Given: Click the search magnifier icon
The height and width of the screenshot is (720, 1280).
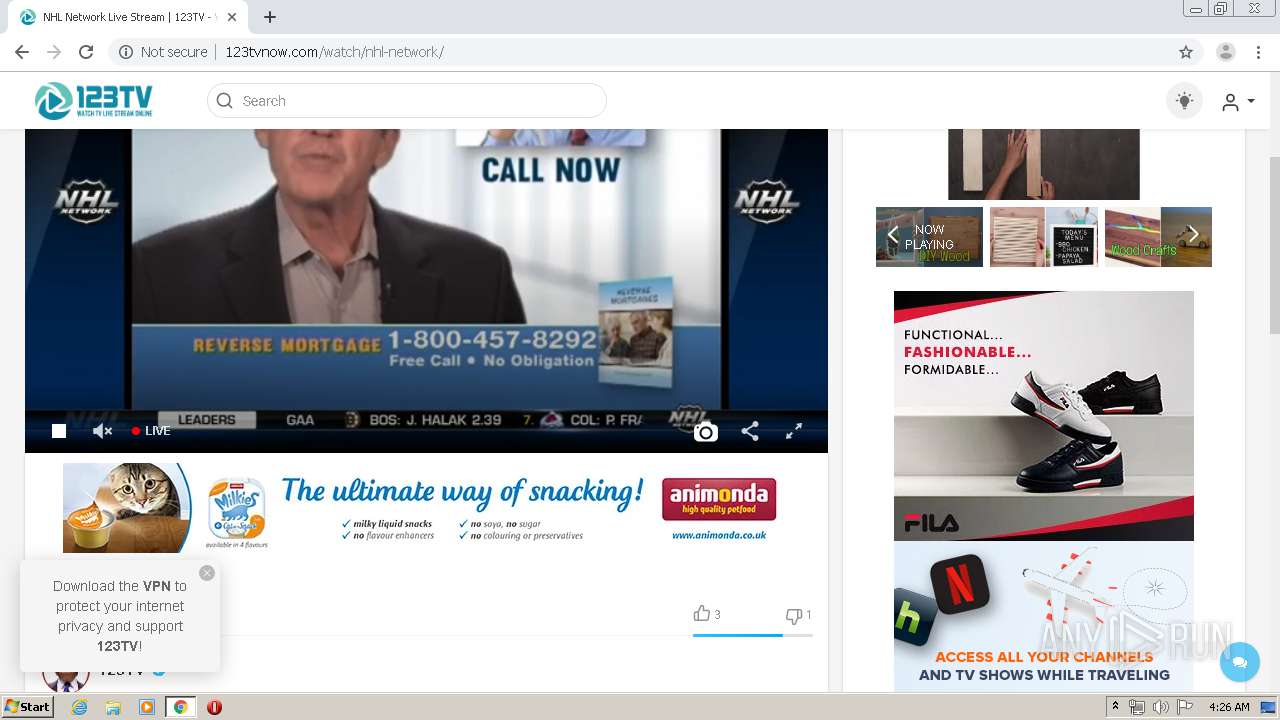Looking at the screenshot, I should tap(225, 101).
